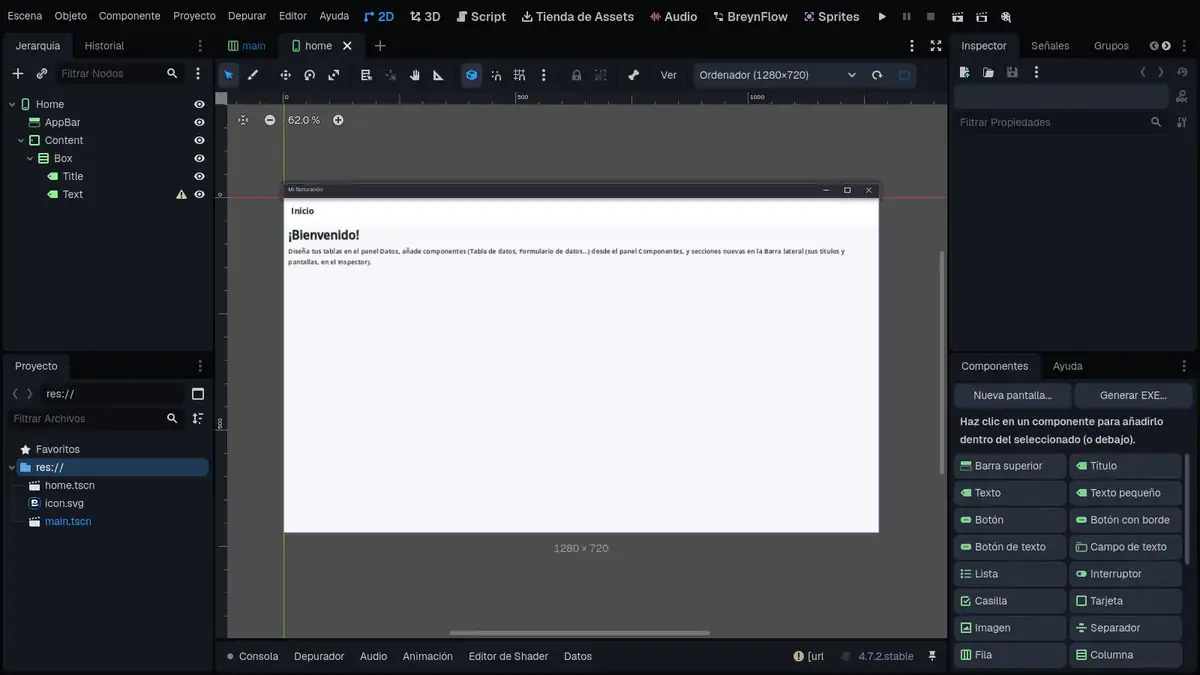Switch to the Script workspace
Screen dimensions: 1200x675
pos(481,16)
